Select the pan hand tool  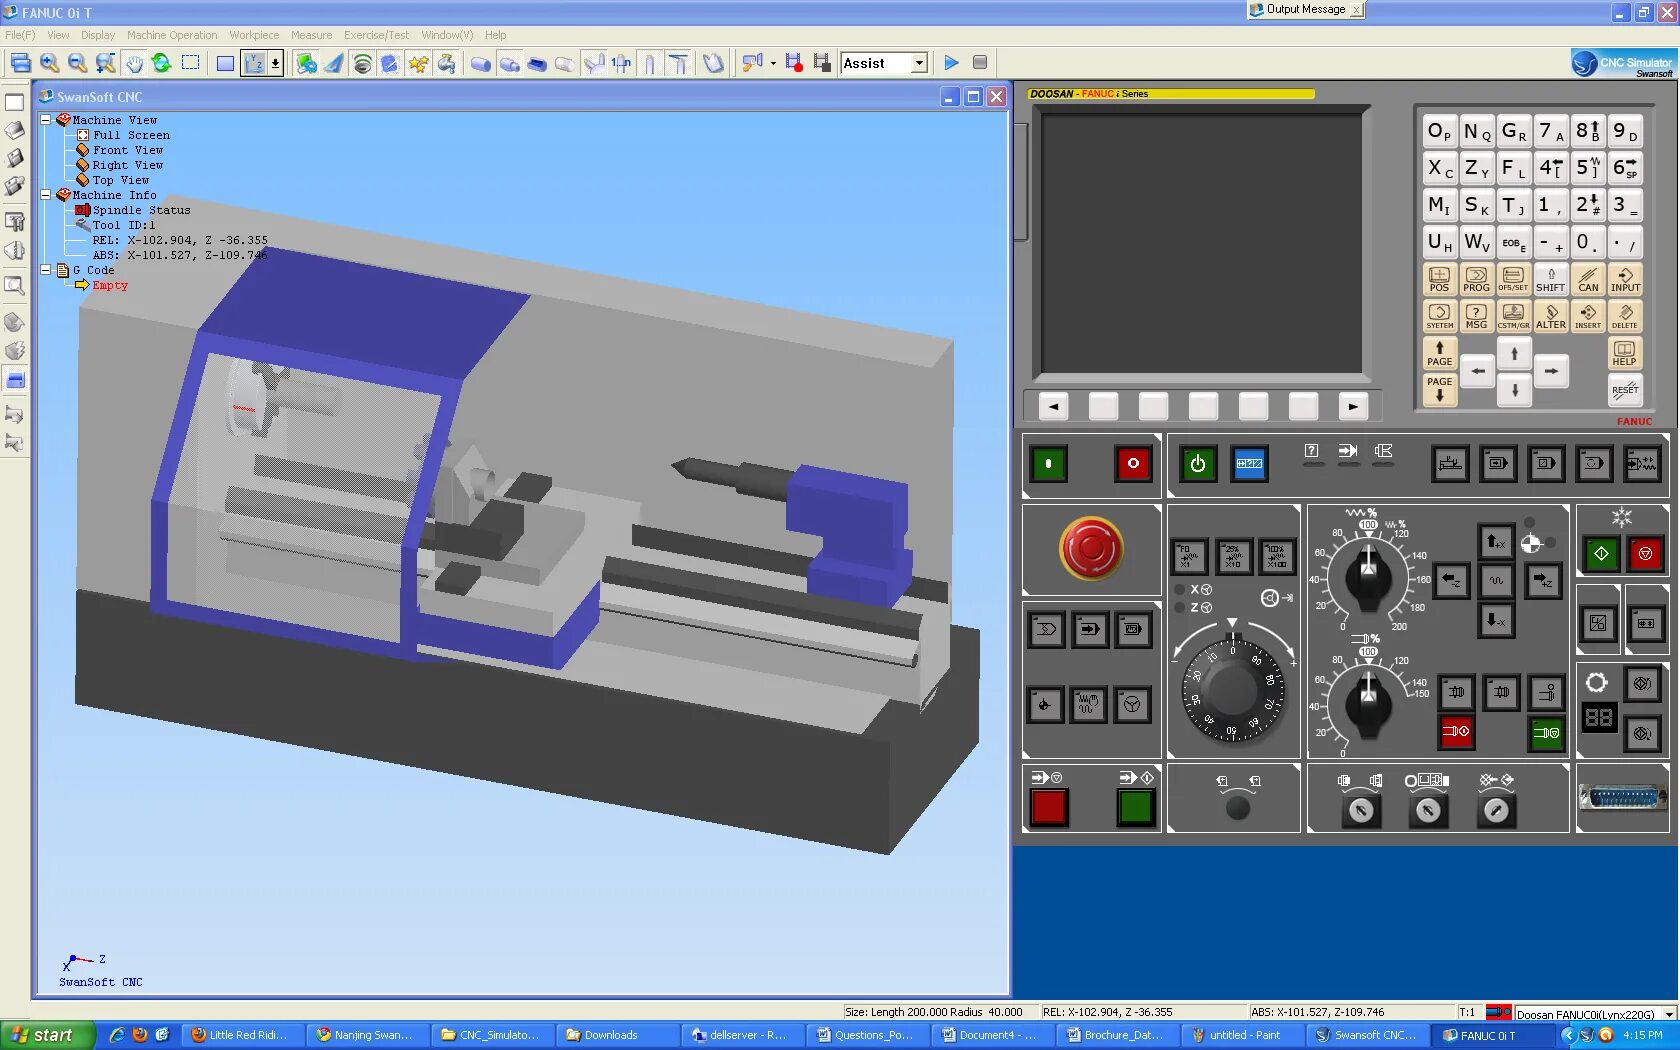pyautogui.click(x=134, y=63)
